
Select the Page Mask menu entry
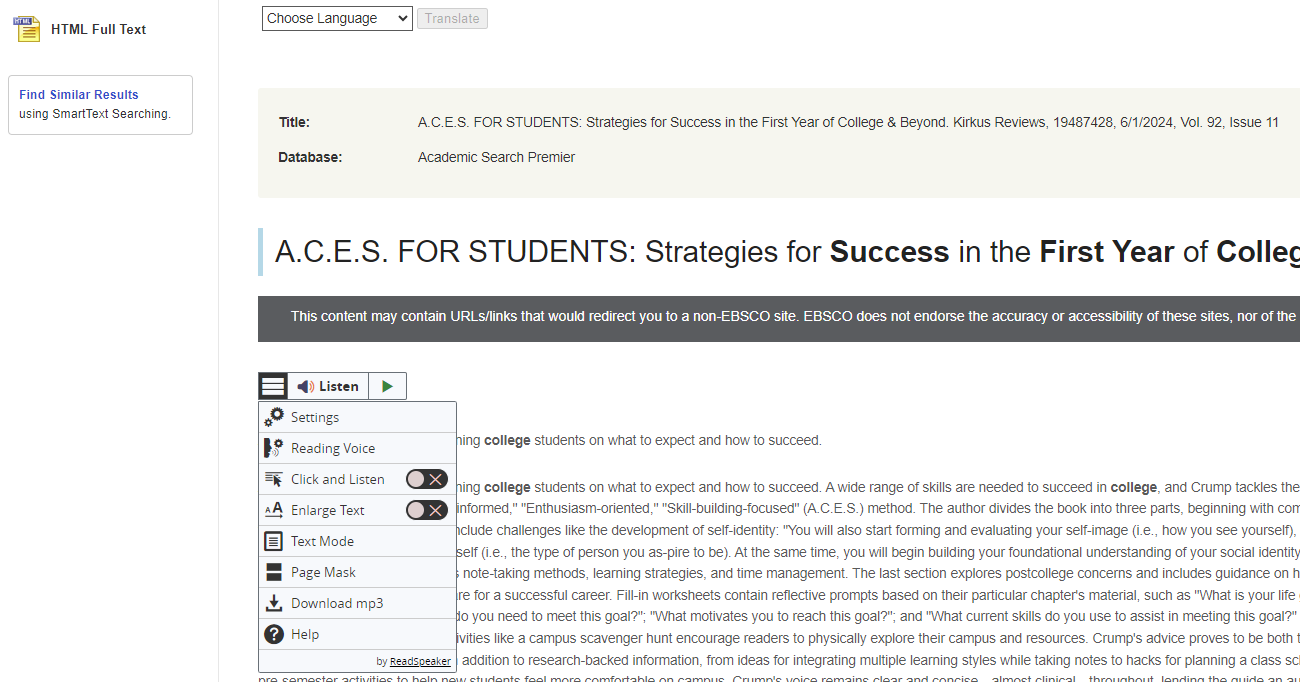pyautogui.click(x=323, y=572)
